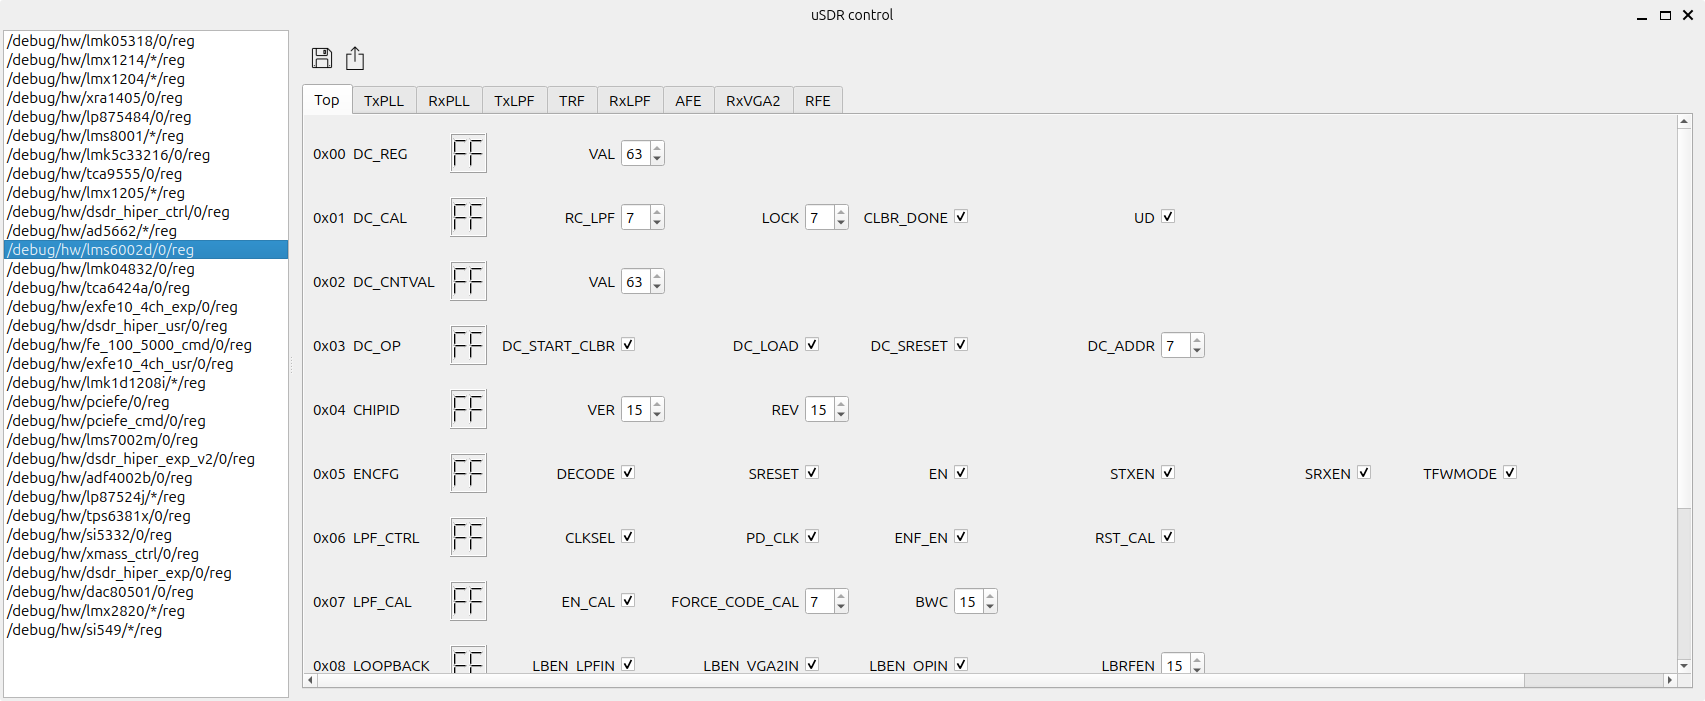Click the hex display of 0x03 DC_OP
The image size is (1705, 701).
point(468,345)
